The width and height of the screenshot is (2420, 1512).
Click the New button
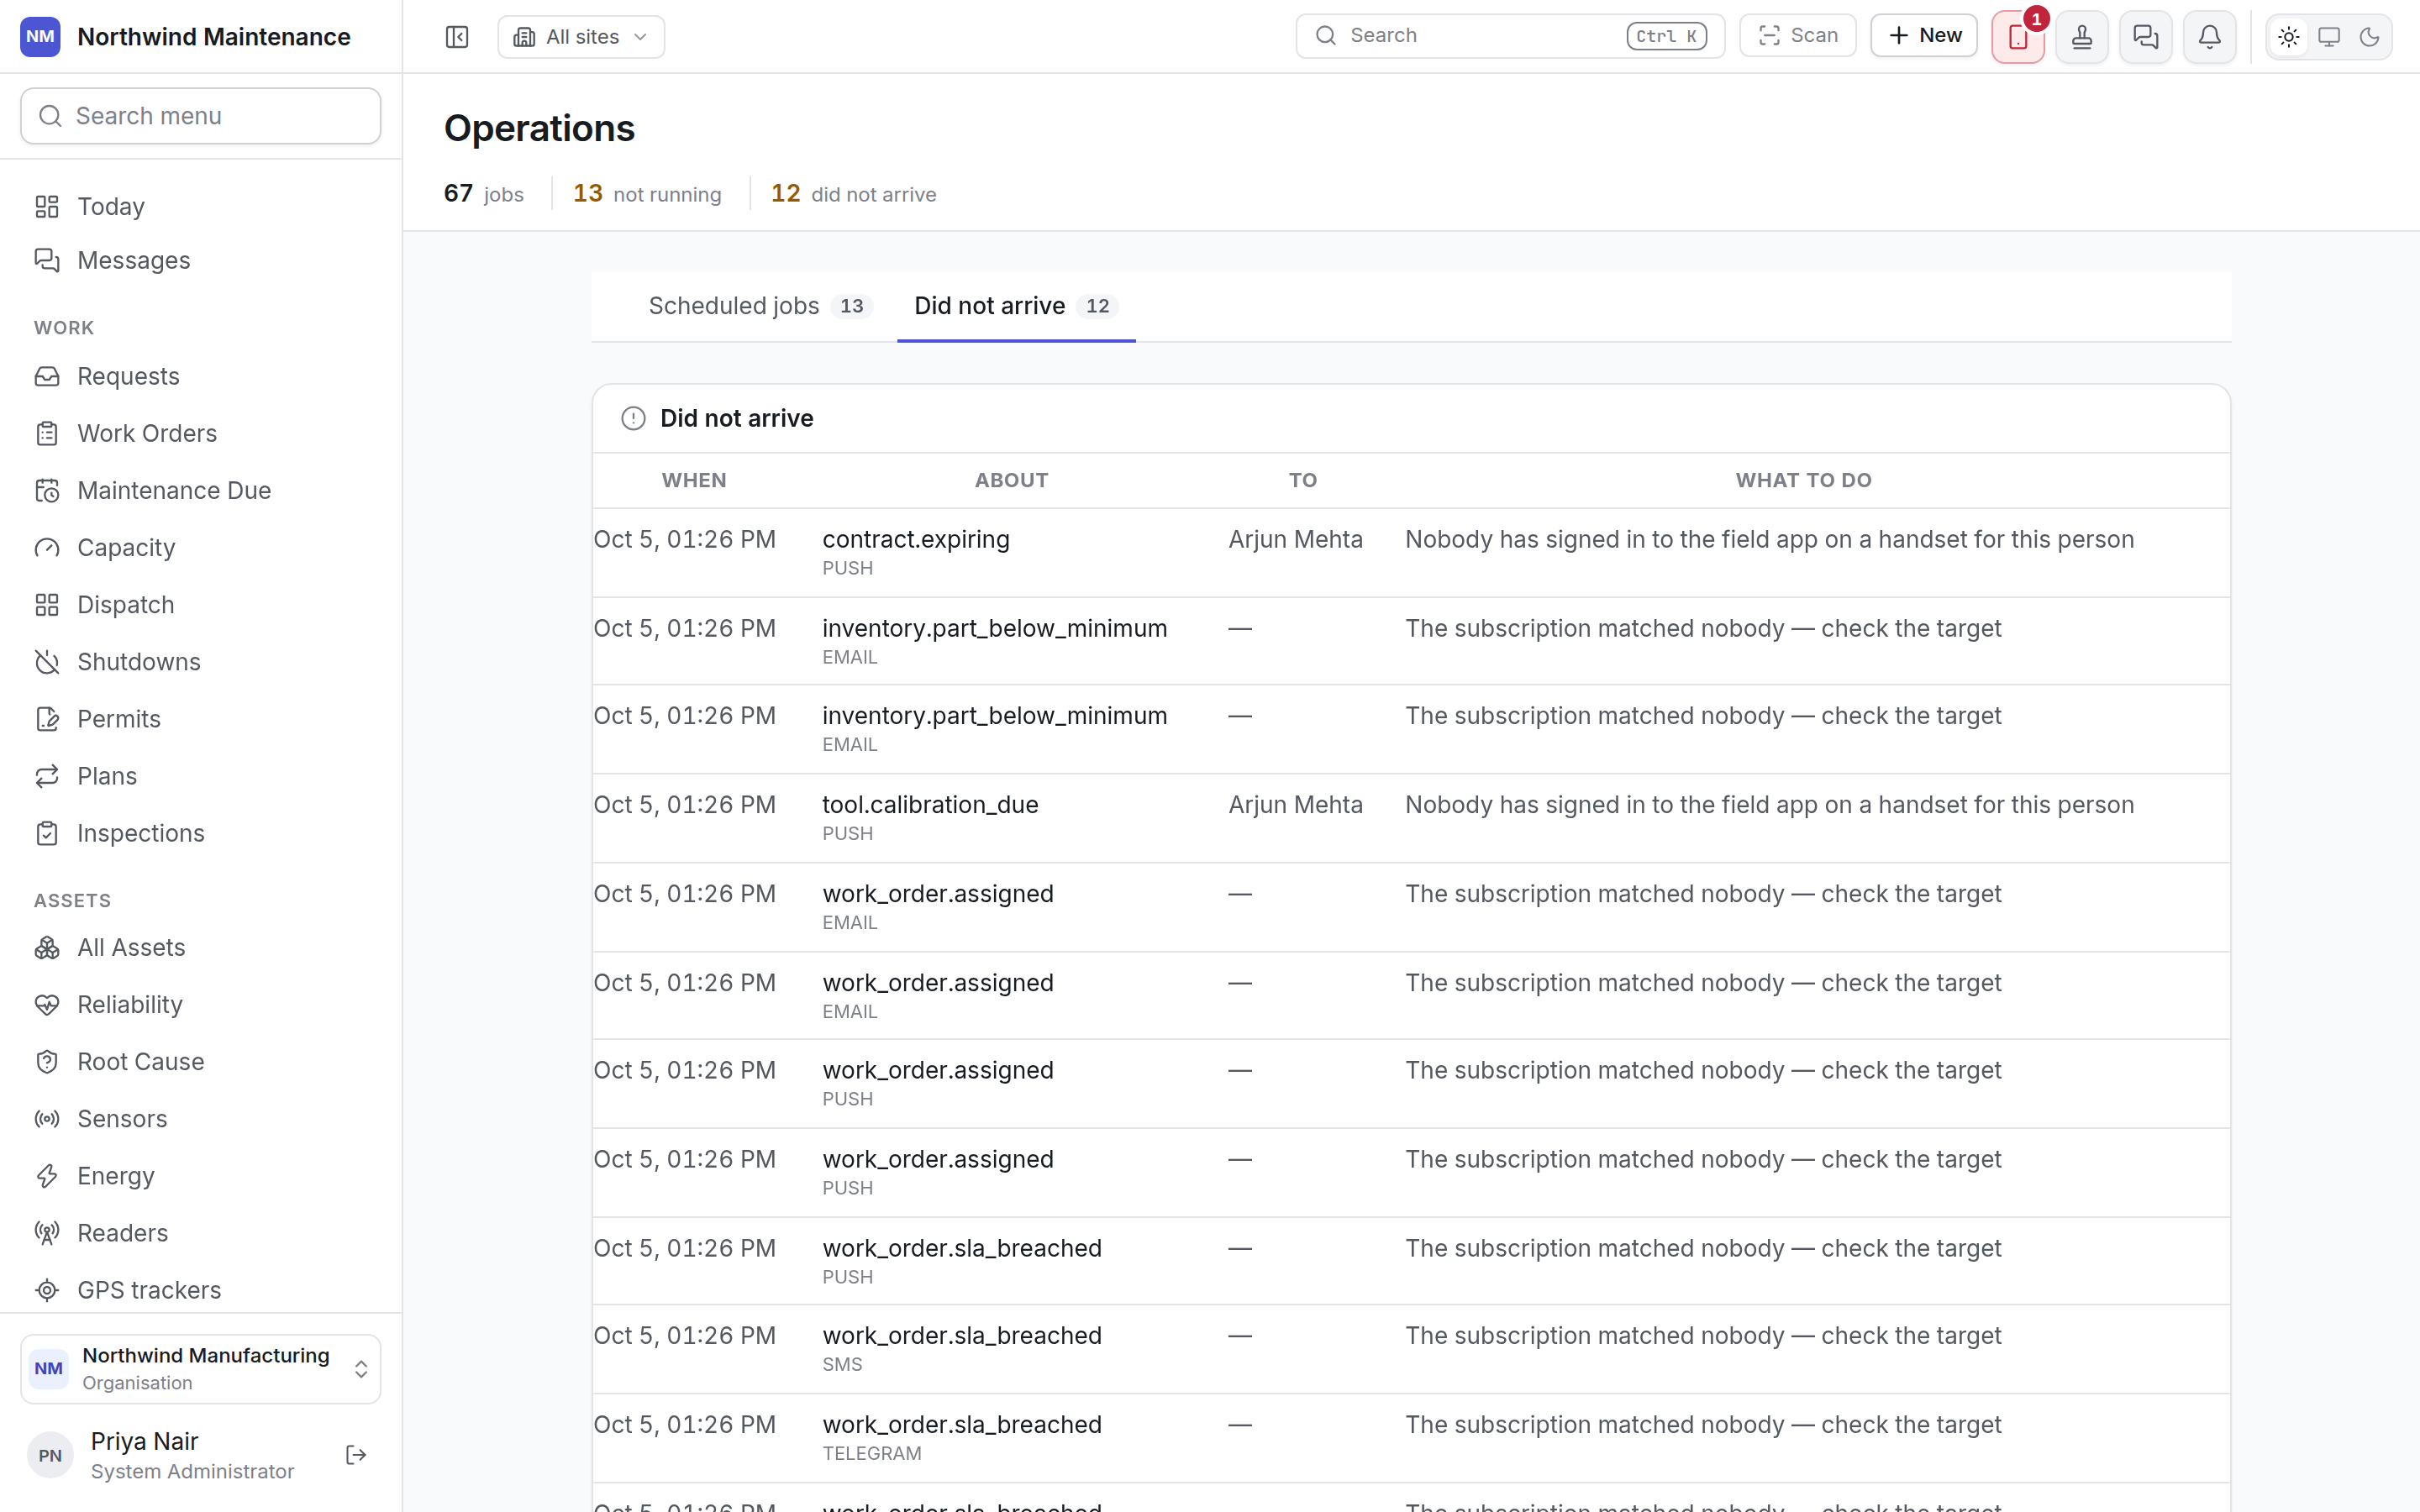click(x=1924, y=36)
